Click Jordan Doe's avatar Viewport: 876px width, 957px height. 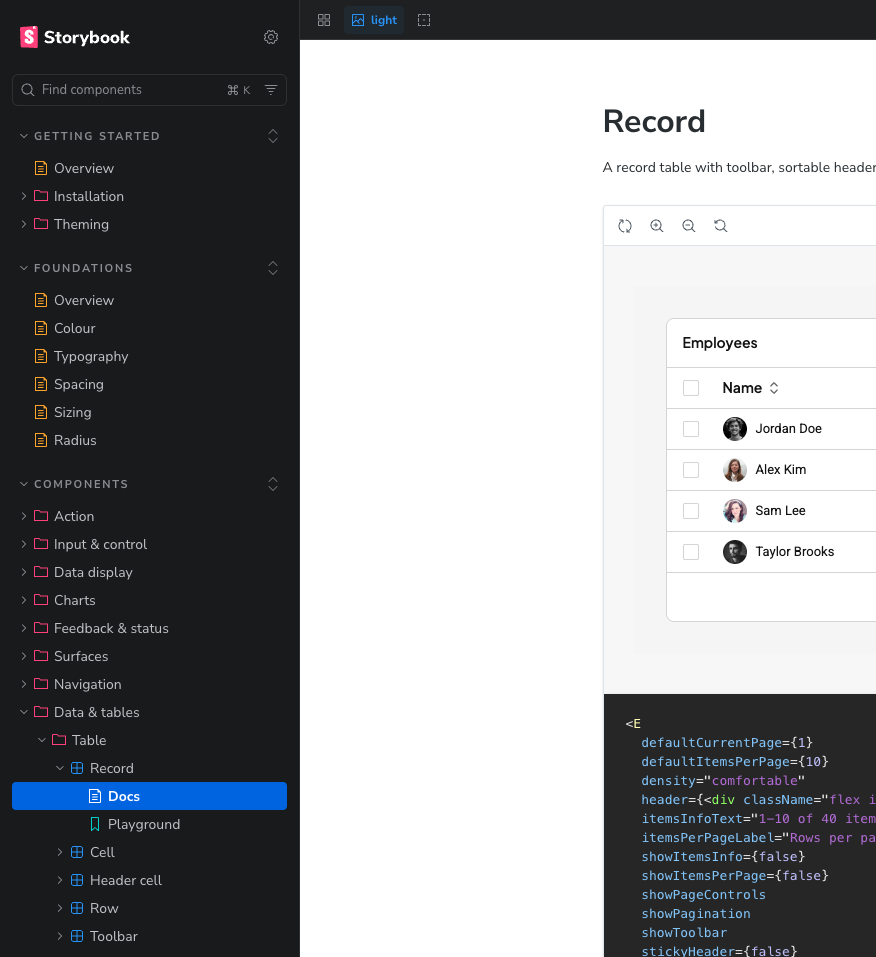pos(735,429)
